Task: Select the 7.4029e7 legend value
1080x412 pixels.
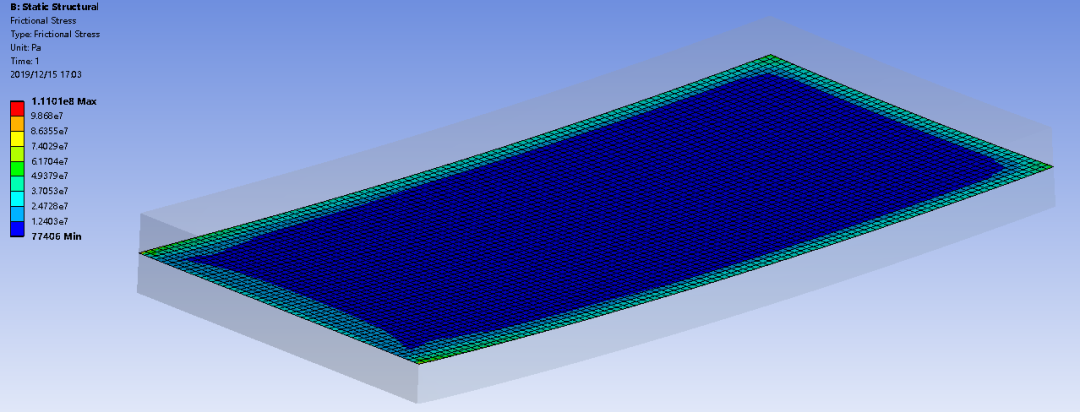Action: pos(50,146)
